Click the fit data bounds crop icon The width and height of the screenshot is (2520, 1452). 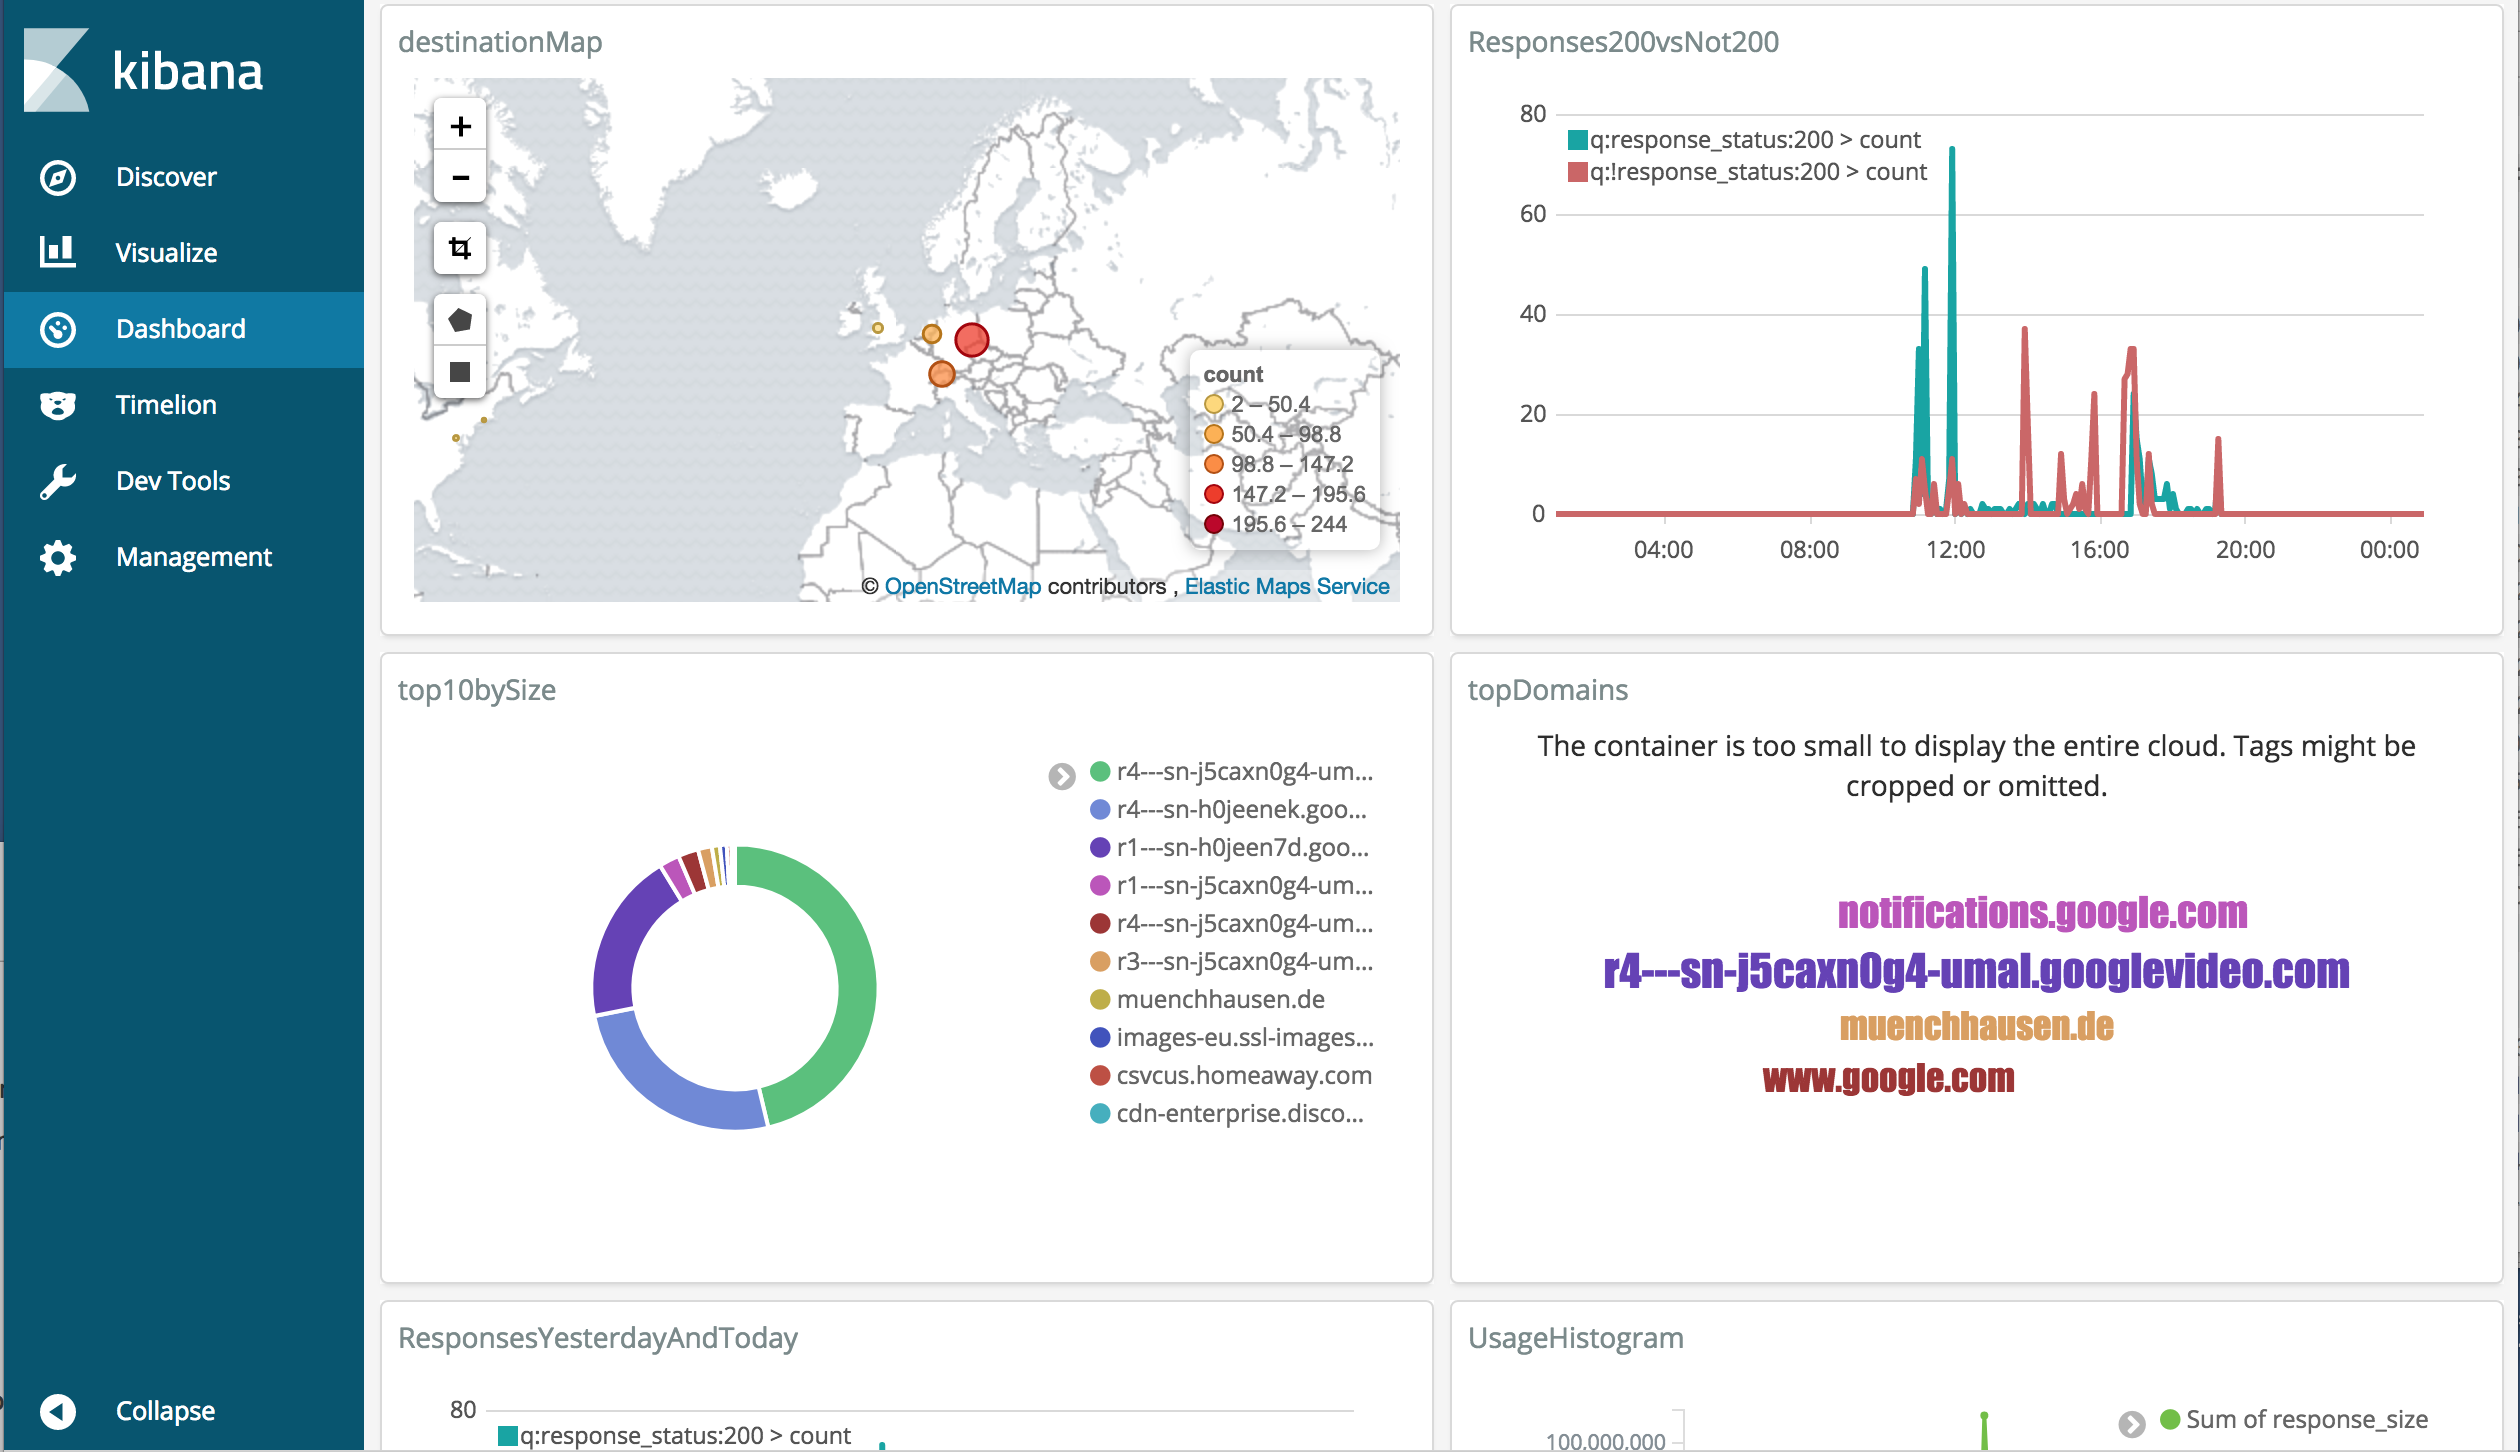pyautogui.click(x=460, y=248)
